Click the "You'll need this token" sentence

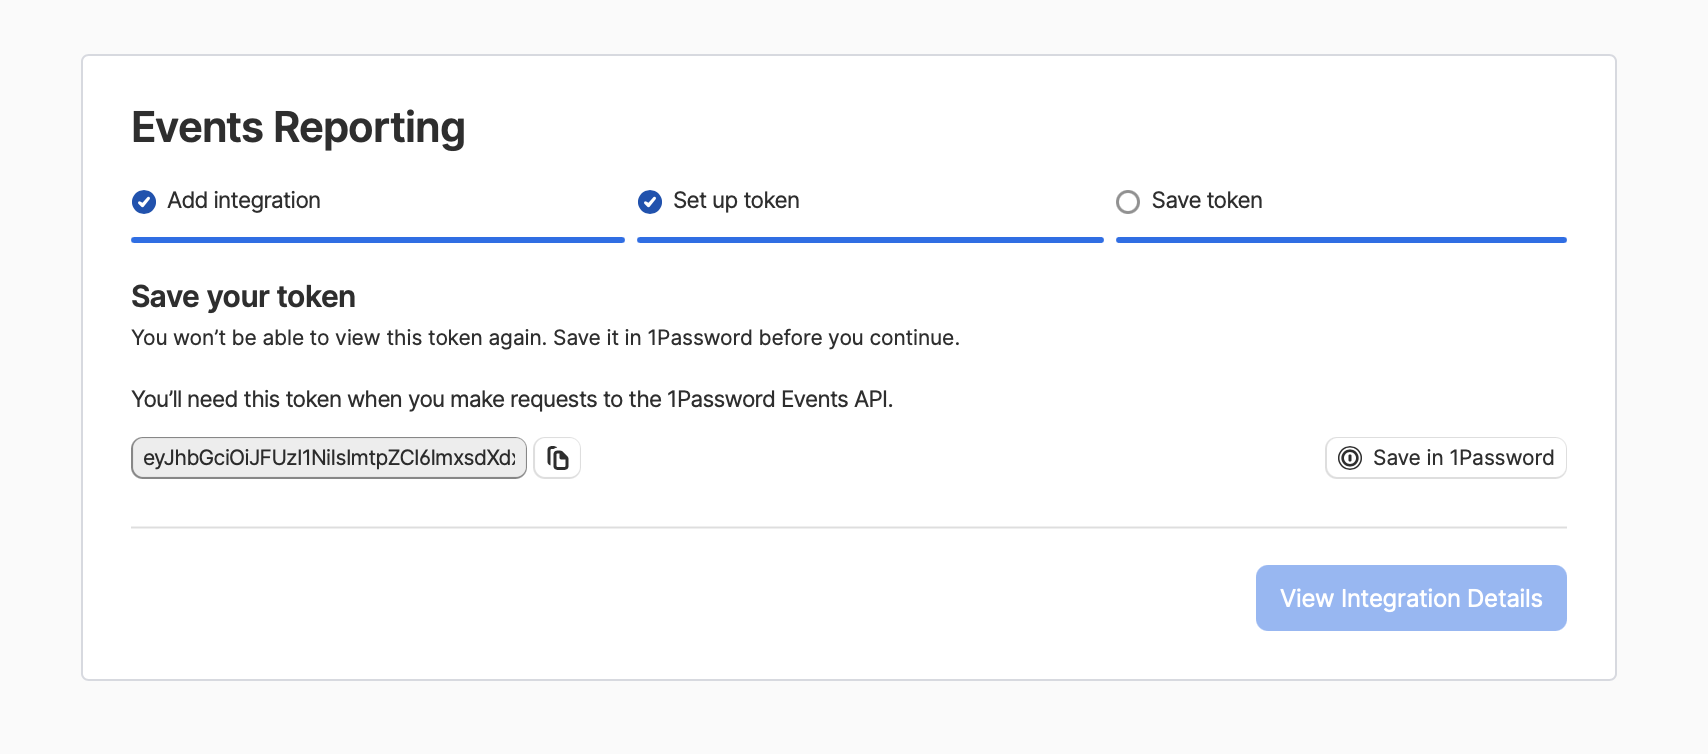coord(512,400)
